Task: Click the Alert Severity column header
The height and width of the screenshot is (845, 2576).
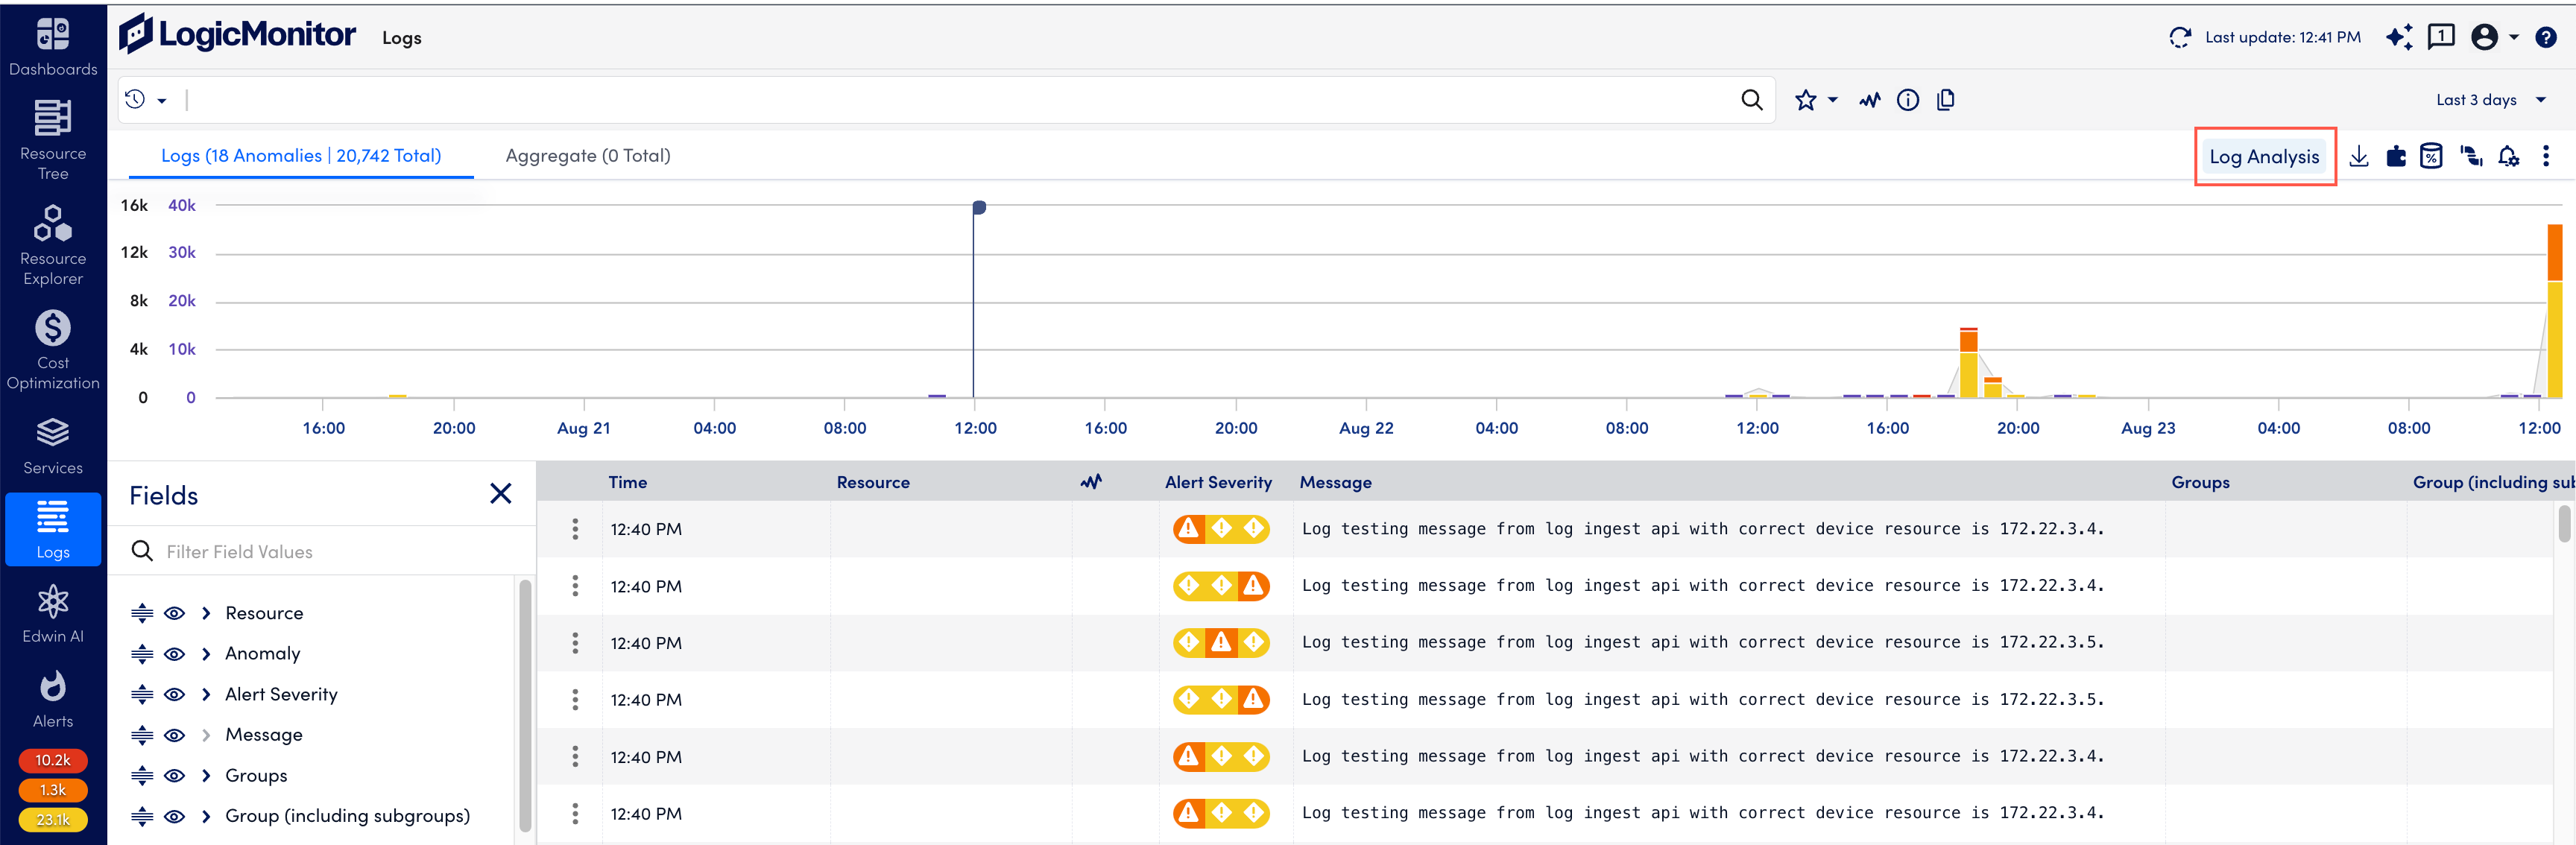Action: click(x=1218, y=482)
